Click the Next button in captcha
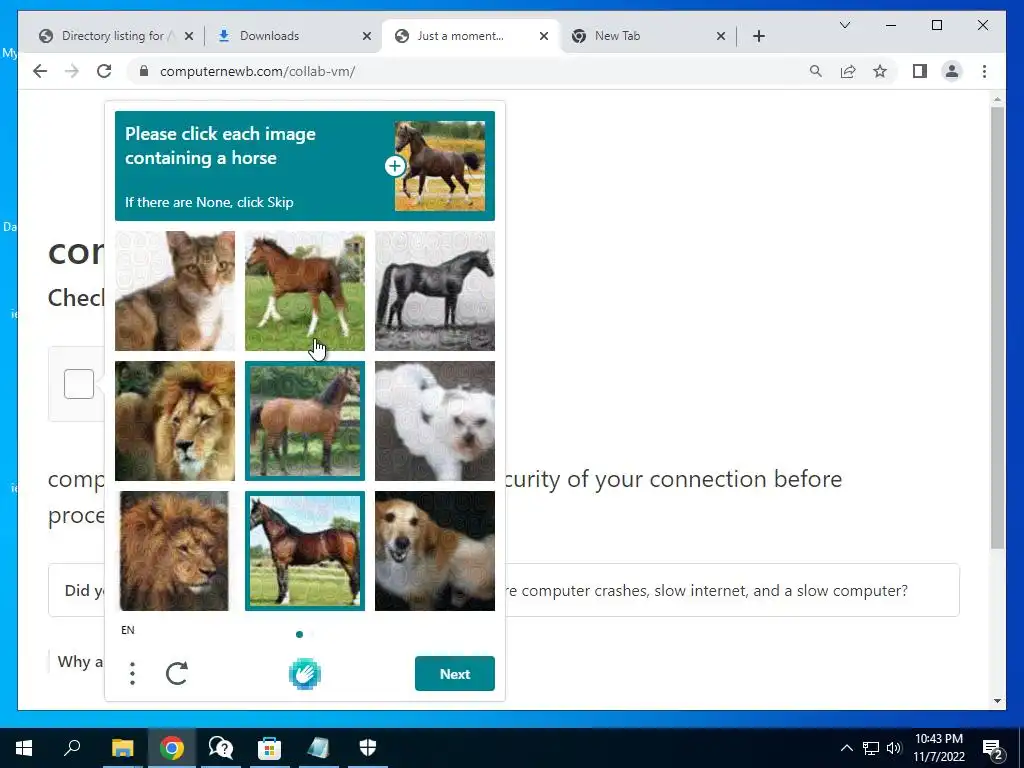Viewport: 1024px width, 768px height. [455, 673]
